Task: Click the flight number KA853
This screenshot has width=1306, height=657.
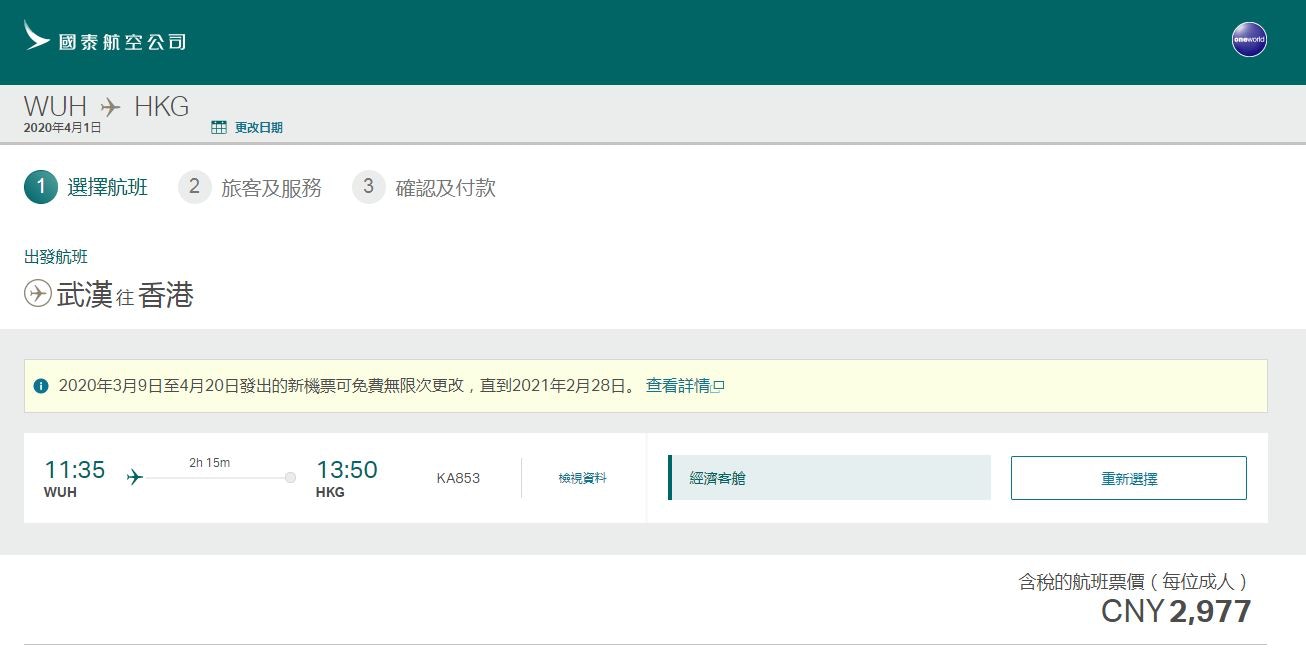Action: (458, 478)
